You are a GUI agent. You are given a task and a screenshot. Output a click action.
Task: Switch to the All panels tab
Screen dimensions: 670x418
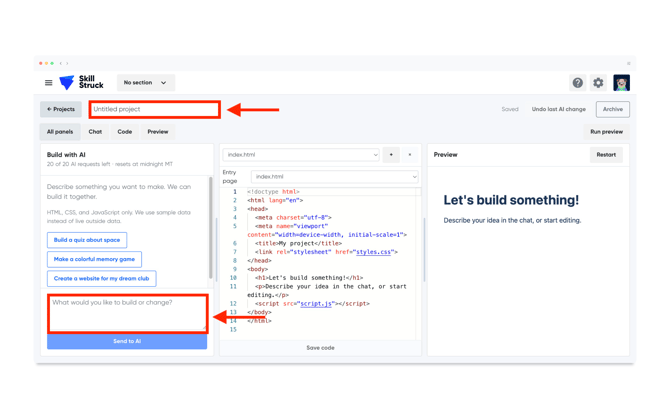[x=60, y=132]
